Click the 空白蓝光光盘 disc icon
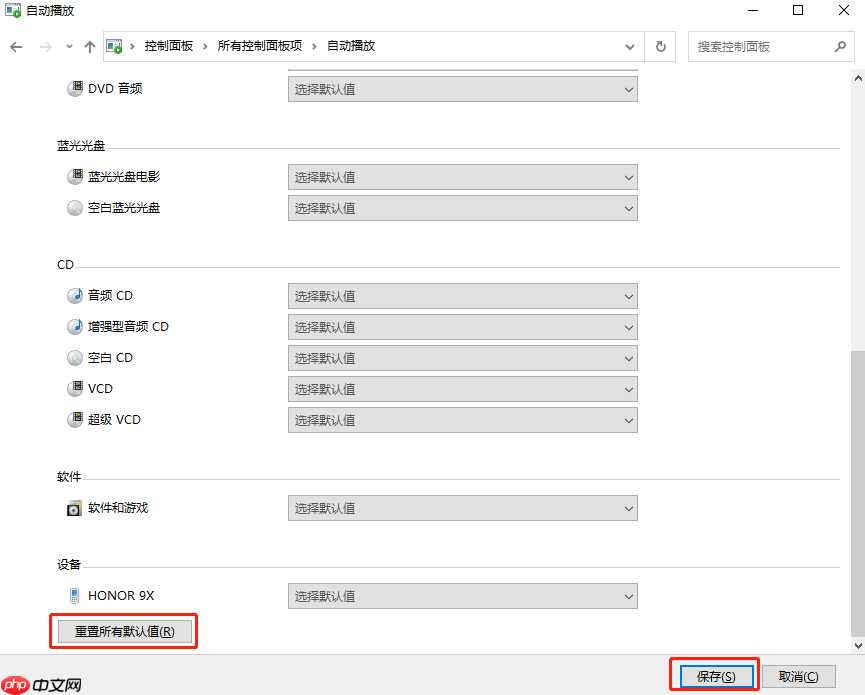The image size is (865, 695). [75, 207]
